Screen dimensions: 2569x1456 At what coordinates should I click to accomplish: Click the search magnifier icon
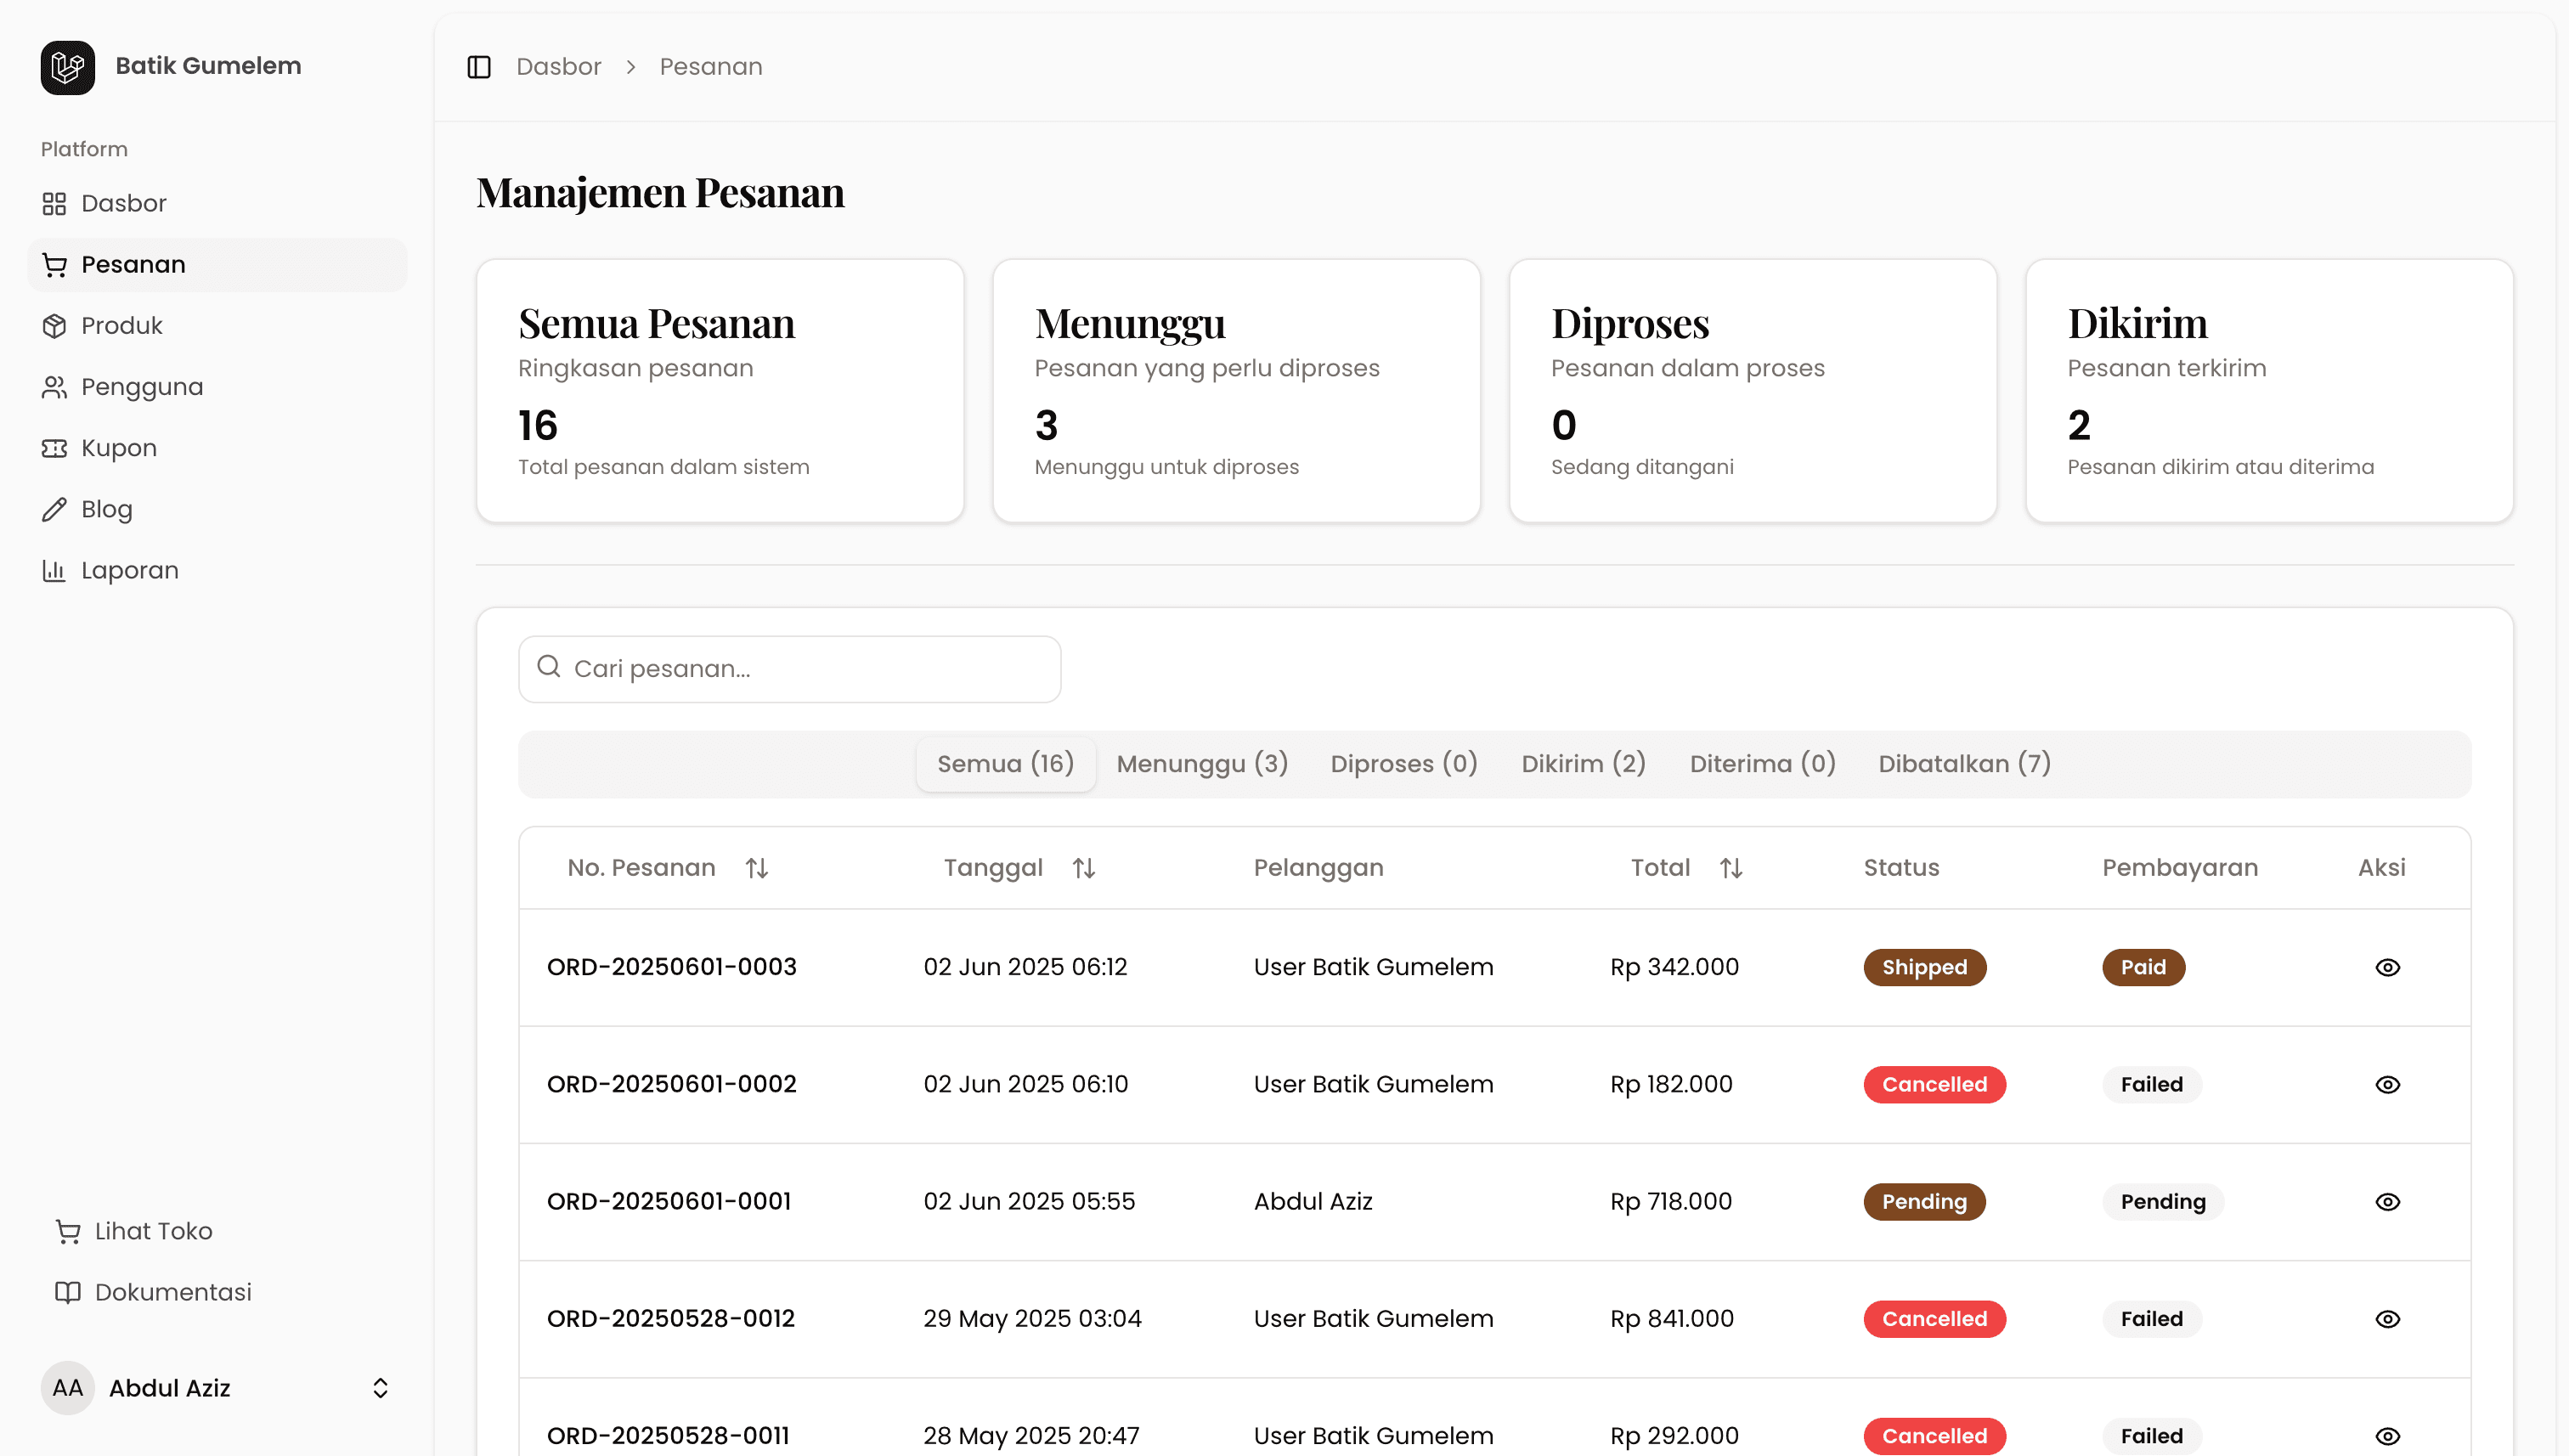[x=549, y=667]
